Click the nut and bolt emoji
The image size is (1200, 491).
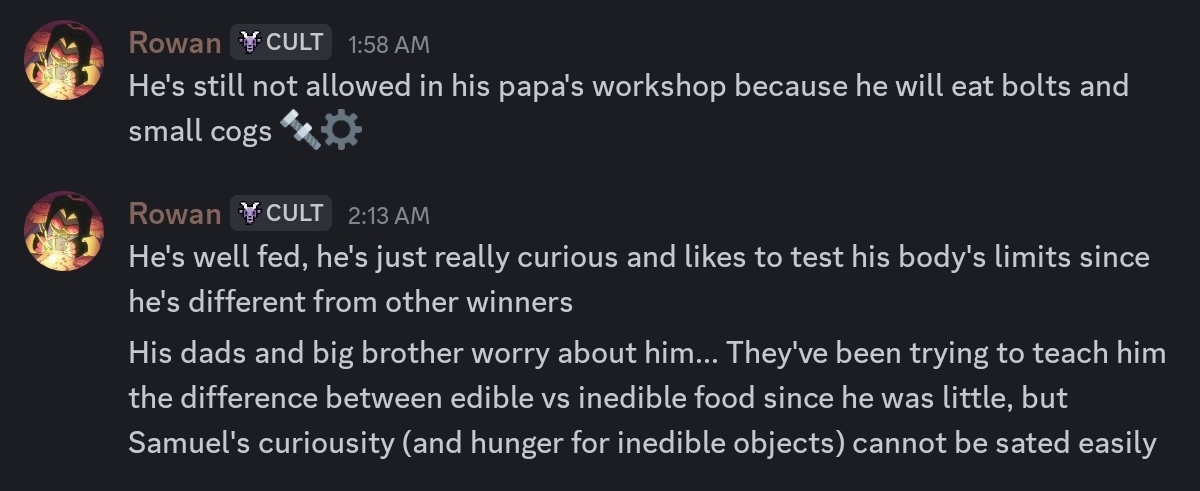300,130
